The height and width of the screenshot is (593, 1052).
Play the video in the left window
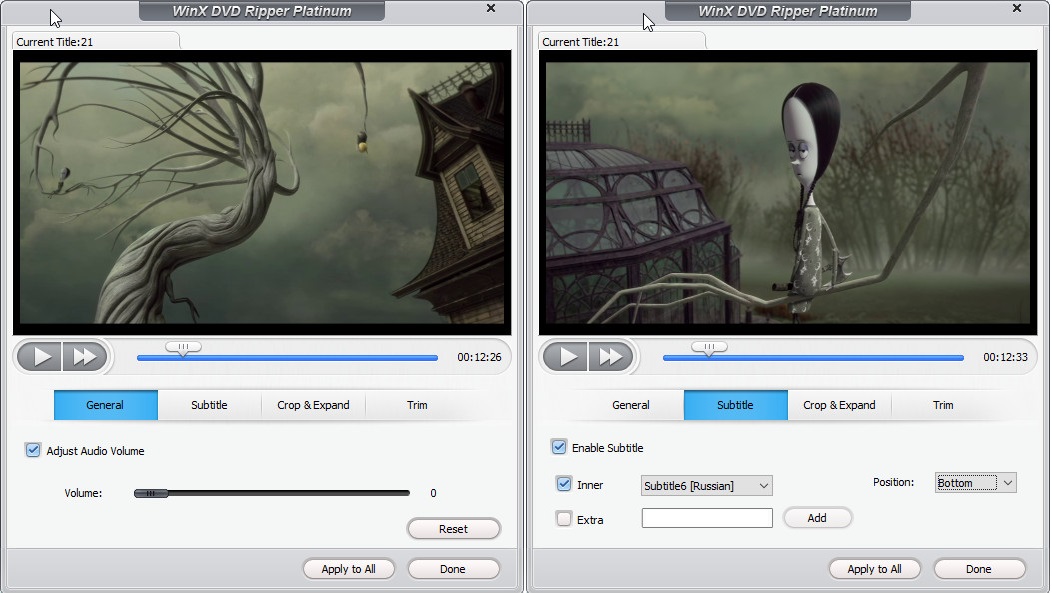coord(40,357)
